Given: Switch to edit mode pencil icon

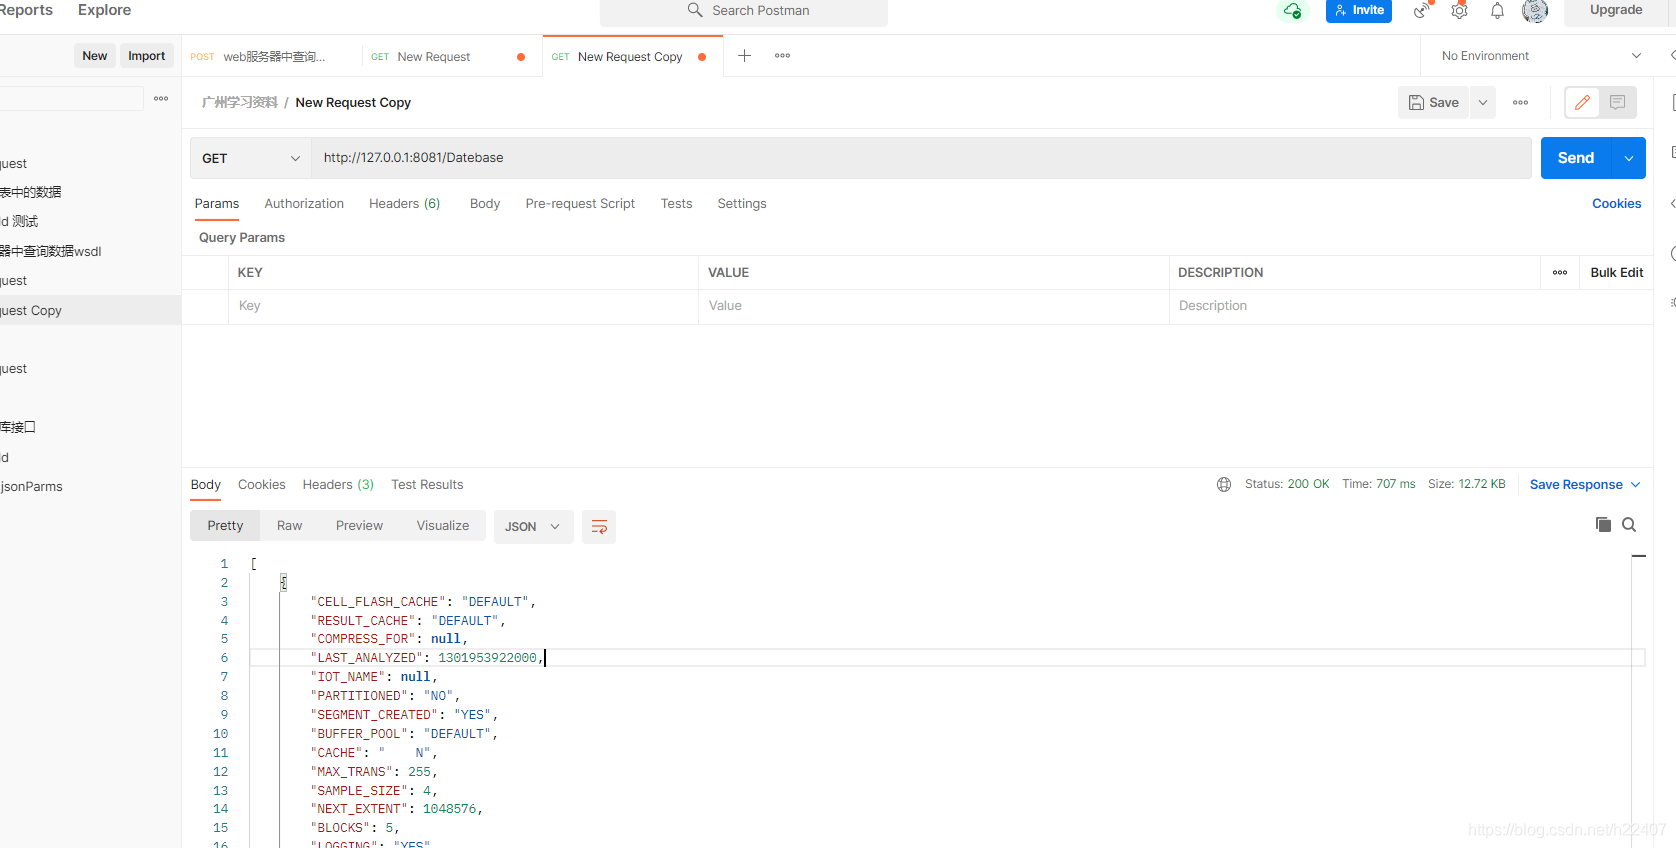Looking at the screenshot, I should click(x=1582, y=102).
